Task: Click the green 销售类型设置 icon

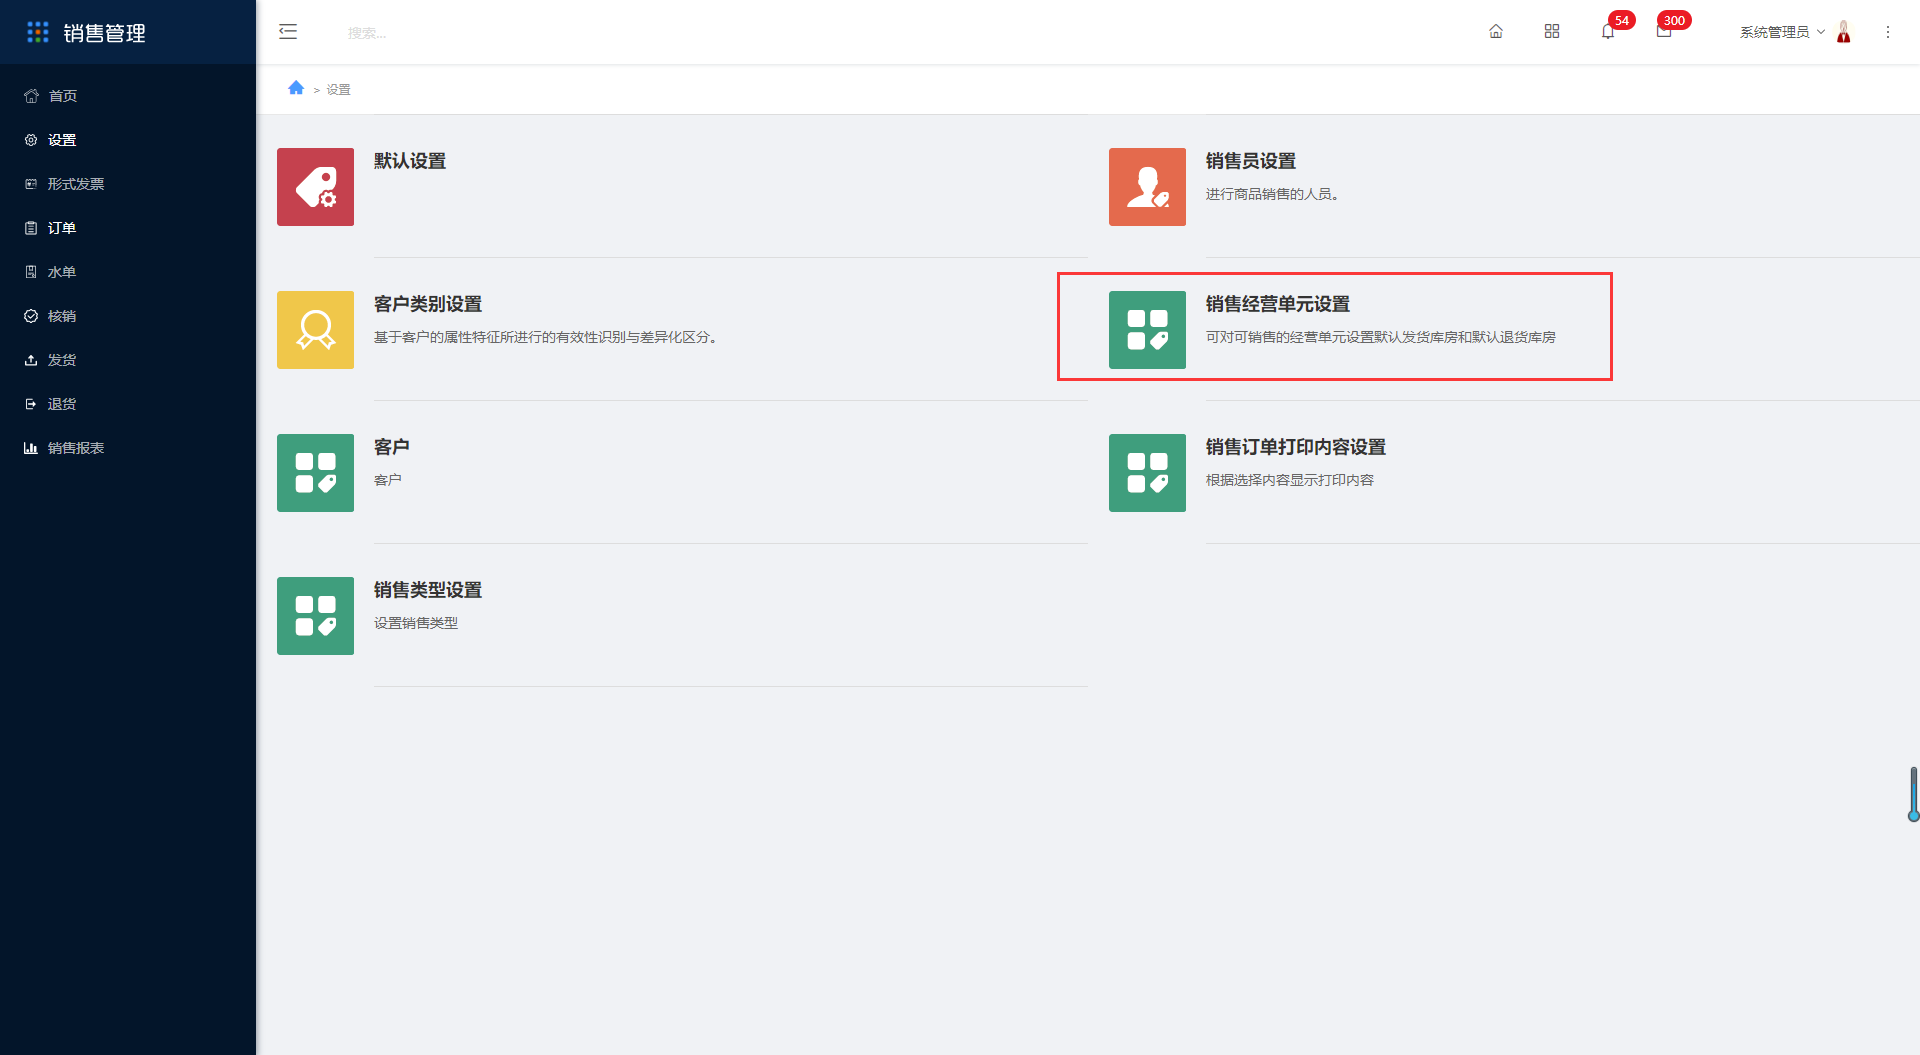Action: 315,616
